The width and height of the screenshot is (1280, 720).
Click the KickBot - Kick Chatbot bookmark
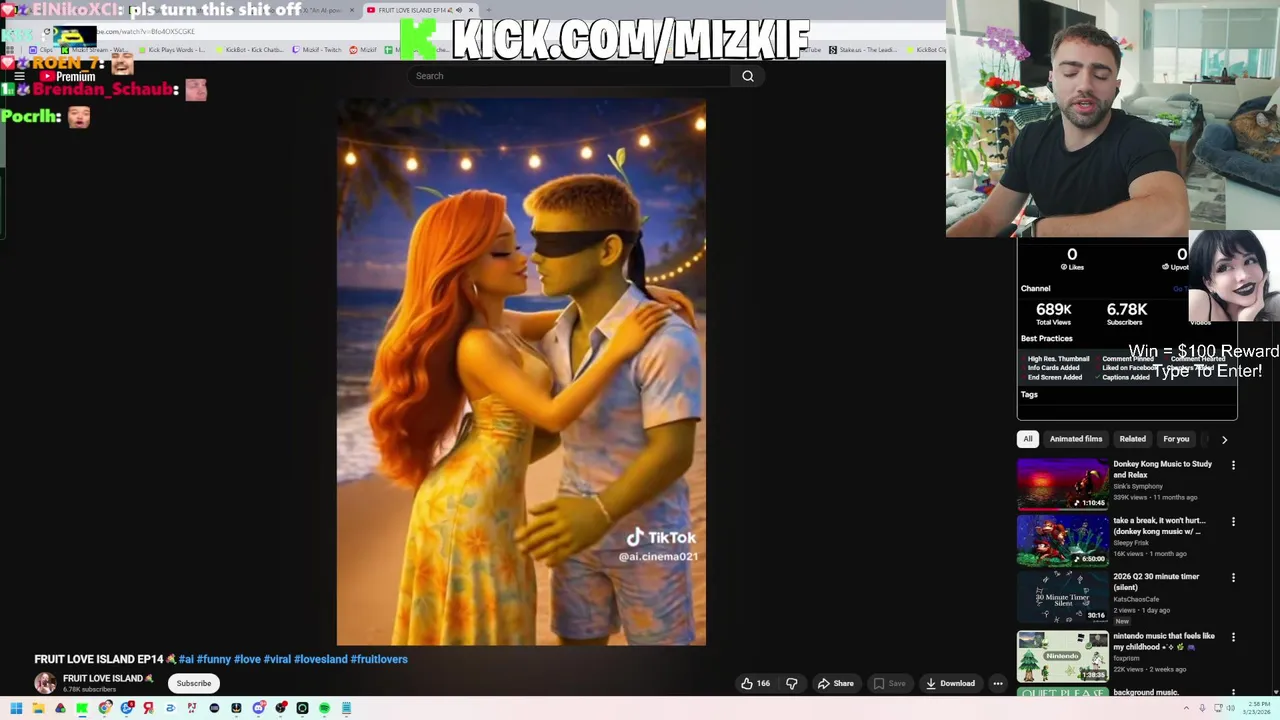[250, 50]
